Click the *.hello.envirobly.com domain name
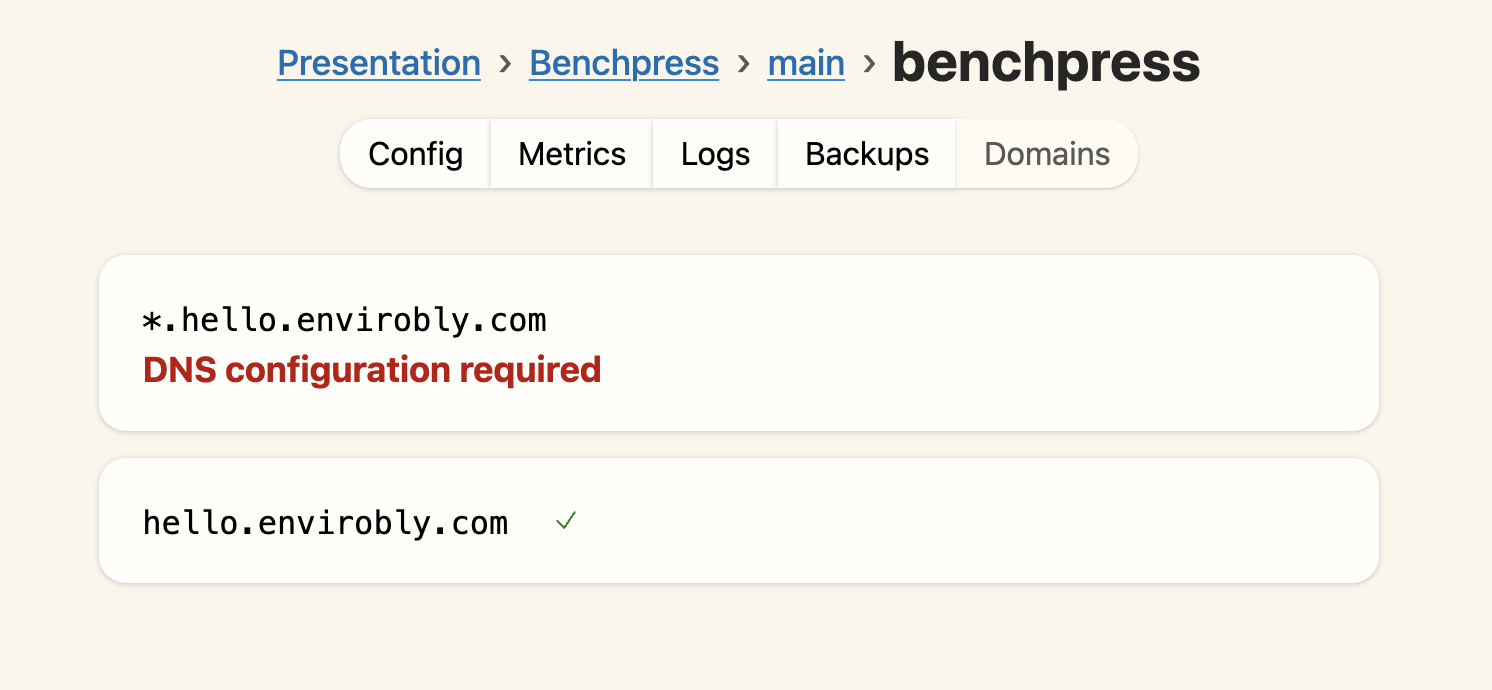1492x690 pixels. pos(345,320)
